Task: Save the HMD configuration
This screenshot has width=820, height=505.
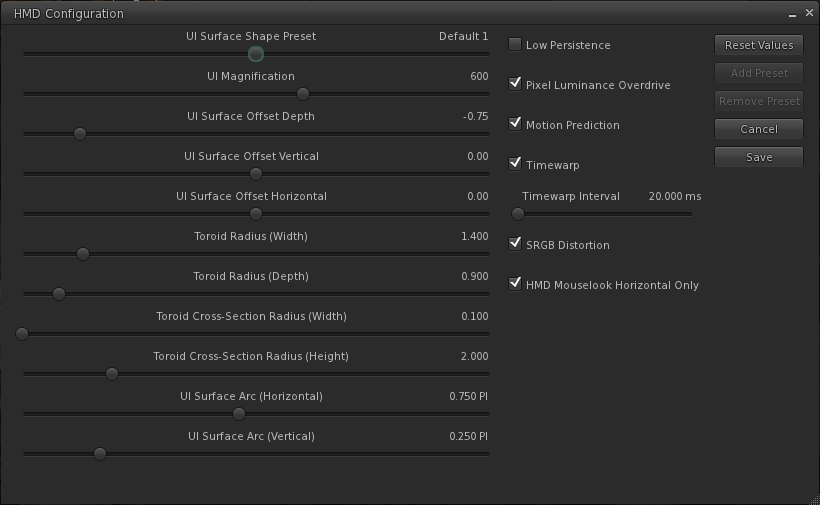Action: (758, 157)
